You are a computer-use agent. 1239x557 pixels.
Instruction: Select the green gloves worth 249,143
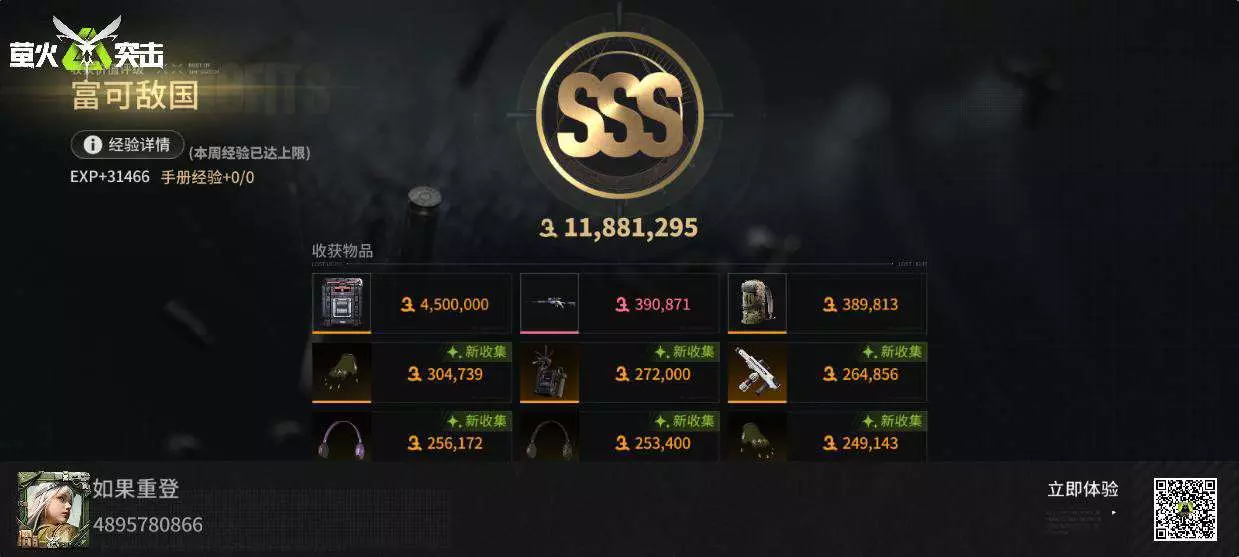(x=827, y=437)
